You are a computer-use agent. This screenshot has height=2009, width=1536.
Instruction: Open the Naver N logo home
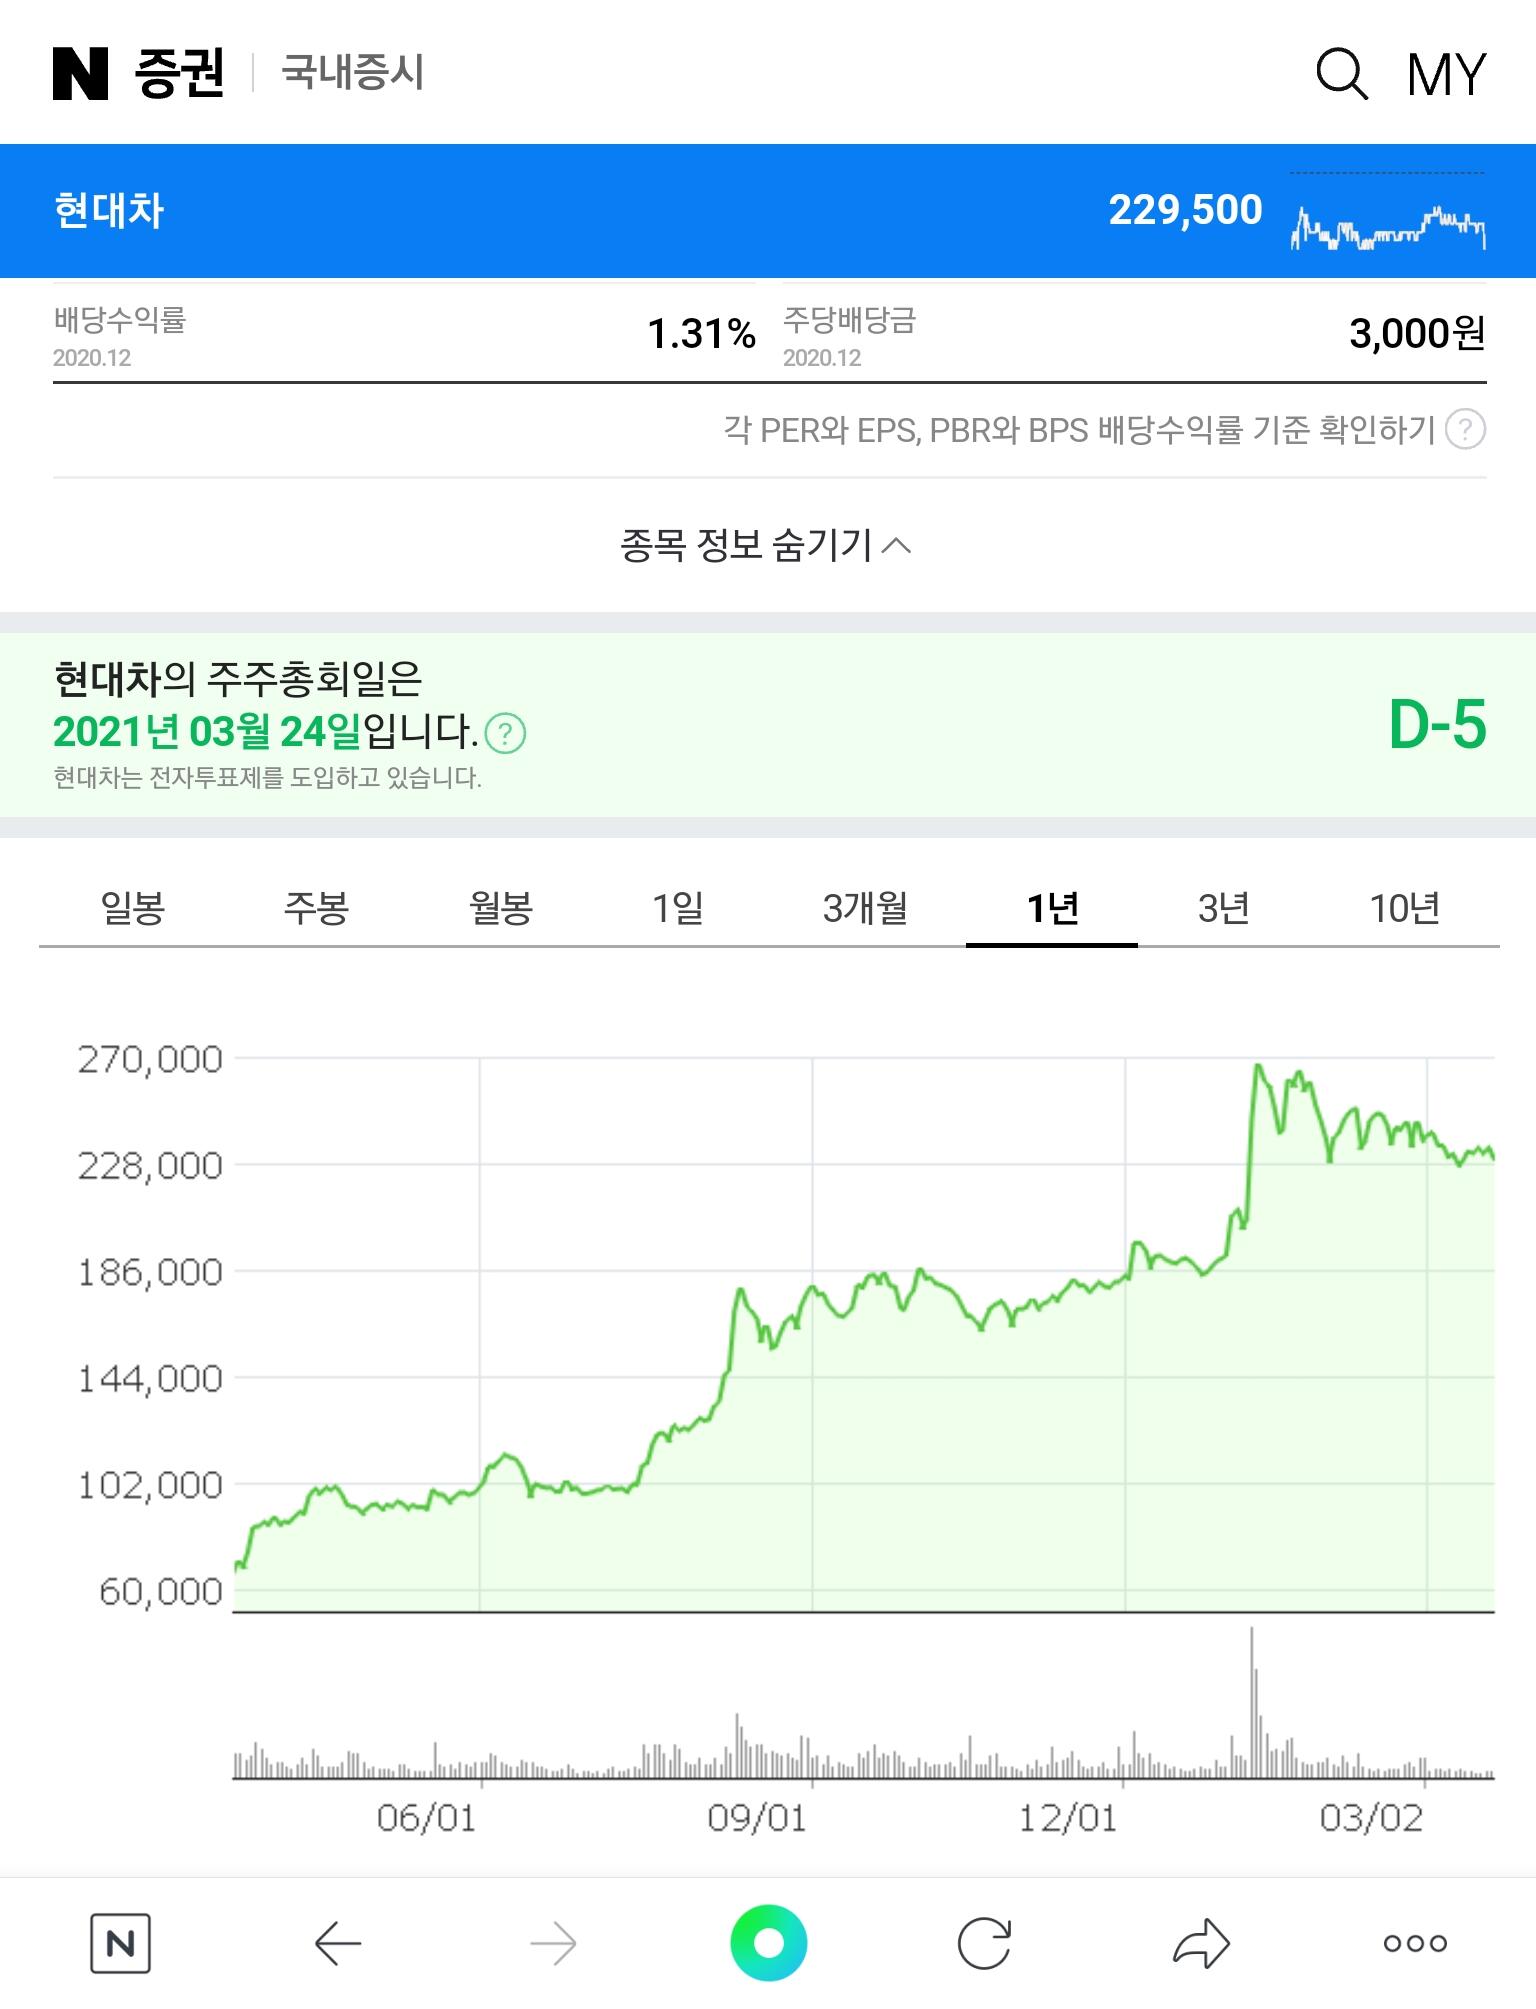tap(80, 74)
